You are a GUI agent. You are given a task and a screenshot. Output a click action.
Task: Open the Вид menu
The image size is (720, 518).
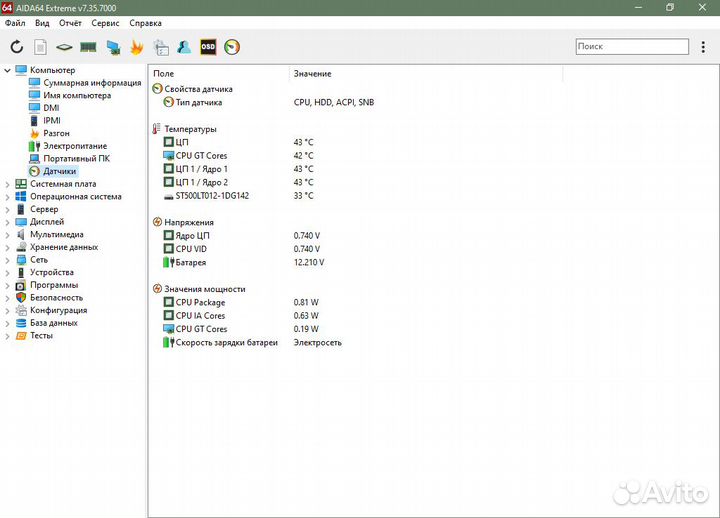tap(42, 23)
